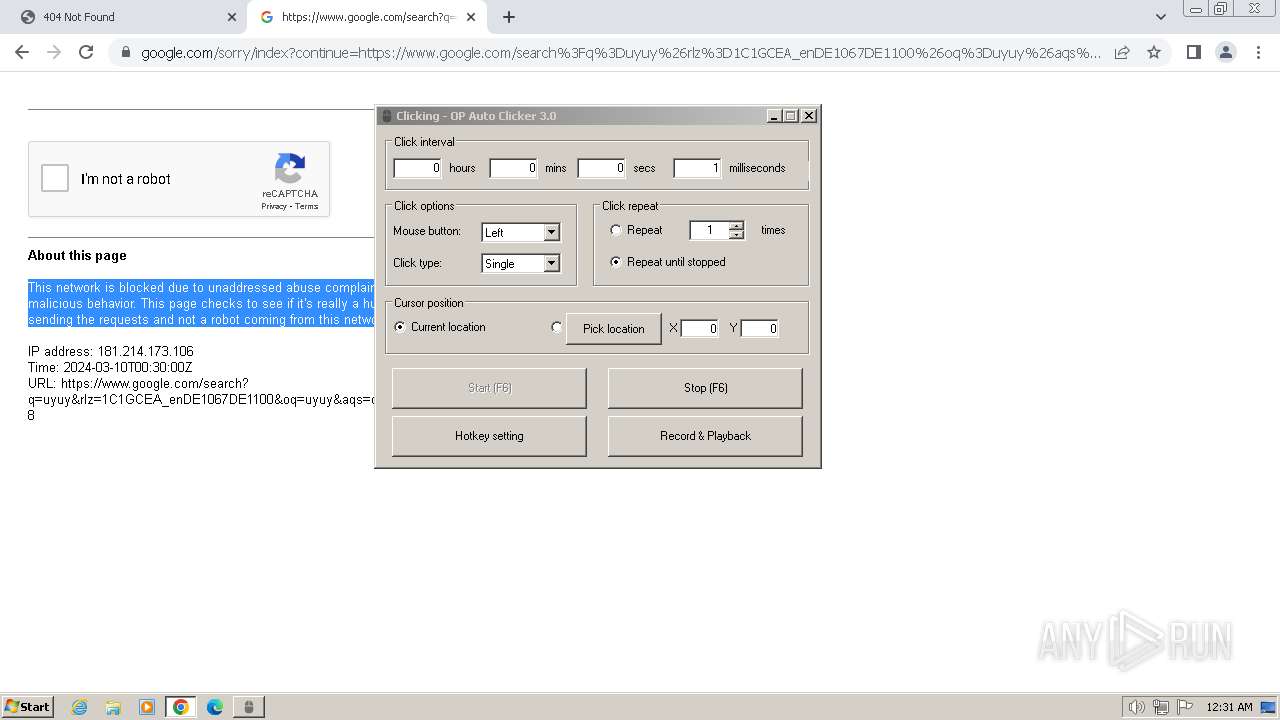Open the Click type dropdown
The height and width of the screenshot is (720, 1280).
coord(521,263)
